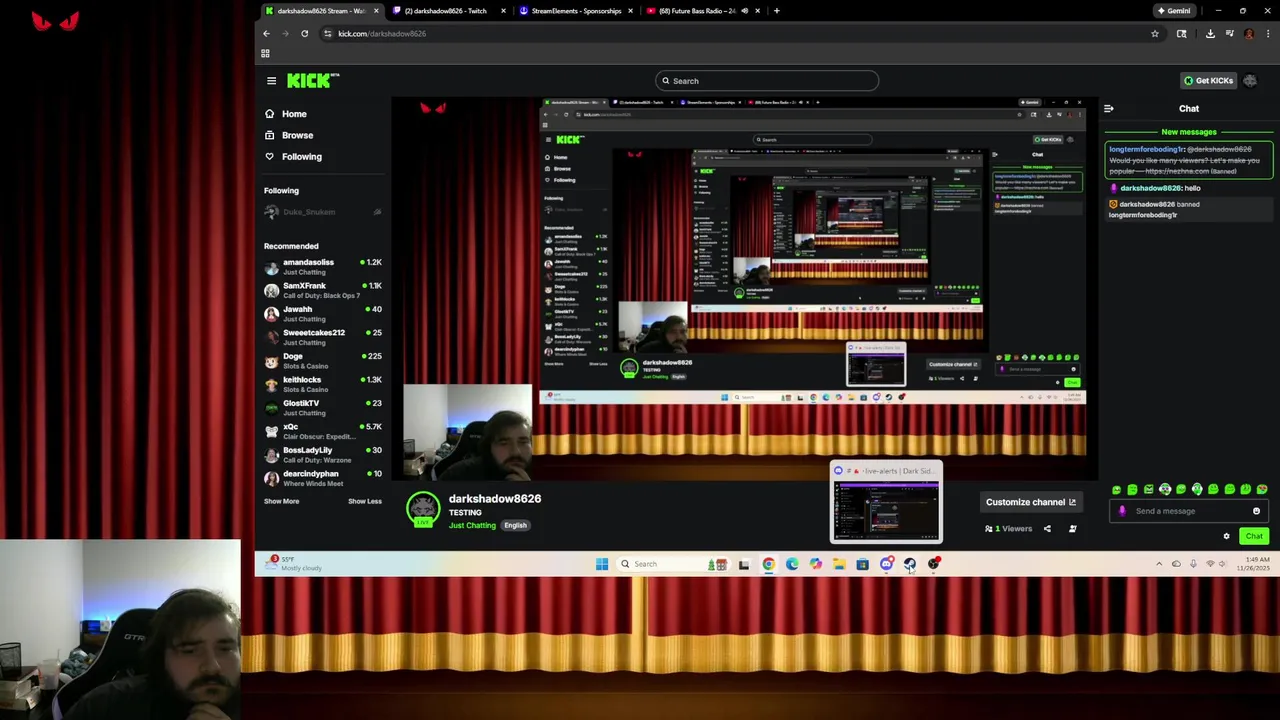The width and height of the screenshot is (1280, 720).
Task: Mute the Future Bass Radio tab audio icon
Action: point(744,11)
